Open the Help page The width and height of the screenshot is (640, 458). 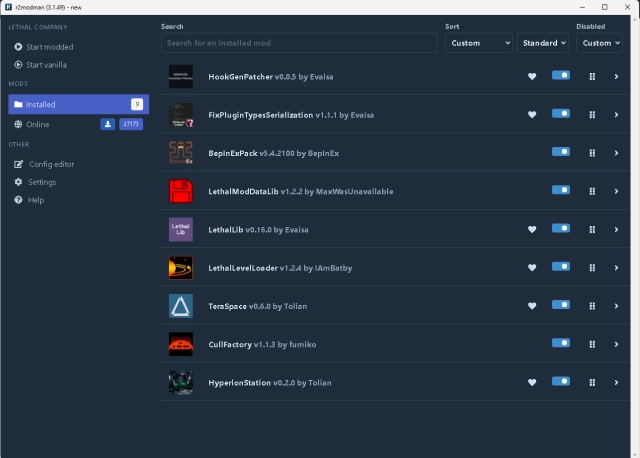pos(29,200)
